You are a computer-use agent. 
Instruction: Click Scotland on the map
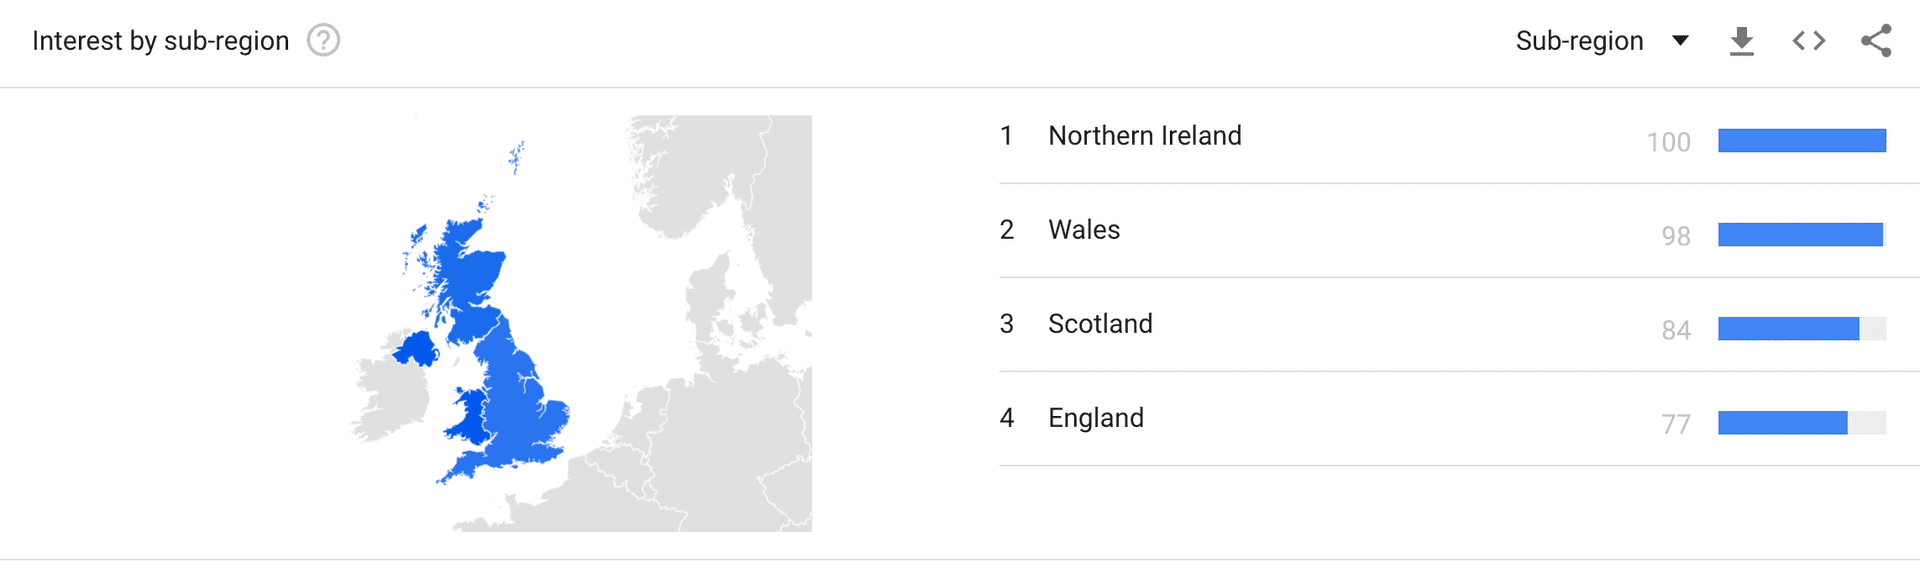tap(472, 270)
